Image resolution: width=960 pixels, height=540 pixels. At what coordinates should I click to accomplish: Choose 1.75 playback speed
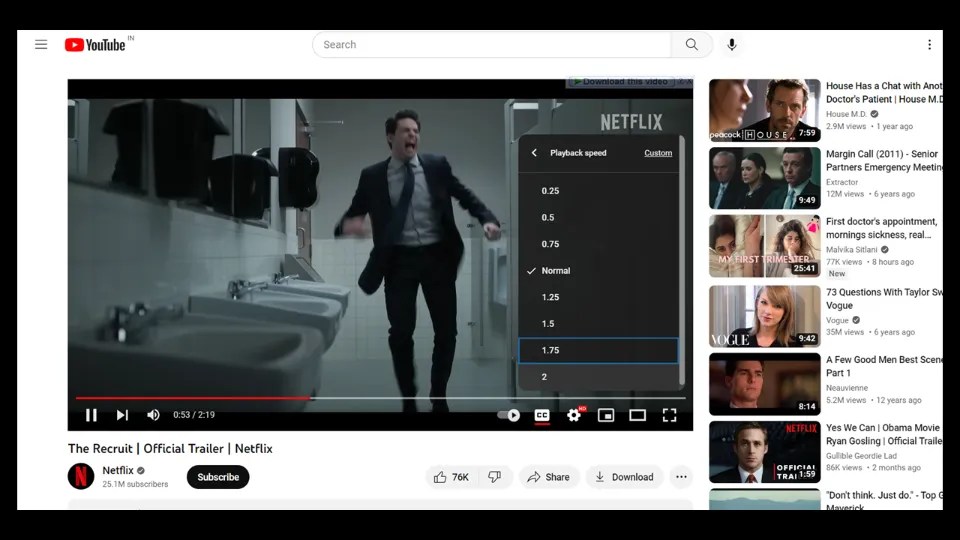pos(598,350)
